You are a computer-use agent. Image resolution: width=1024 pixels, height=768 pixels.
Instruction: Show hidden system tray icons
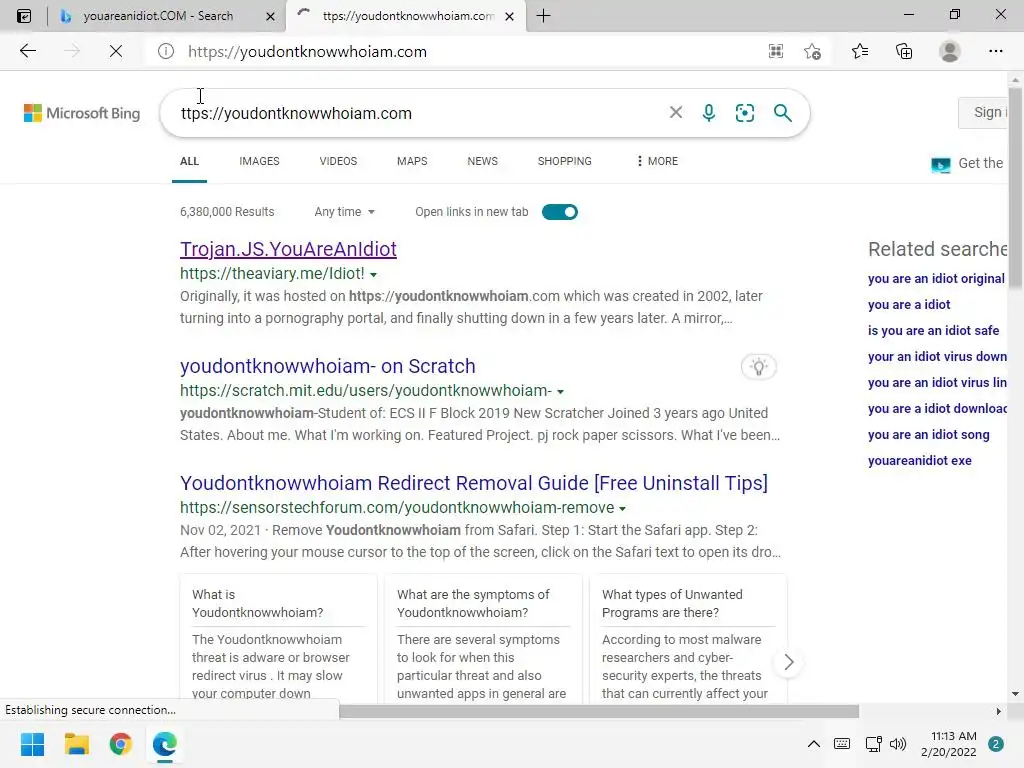click(814, 744)
